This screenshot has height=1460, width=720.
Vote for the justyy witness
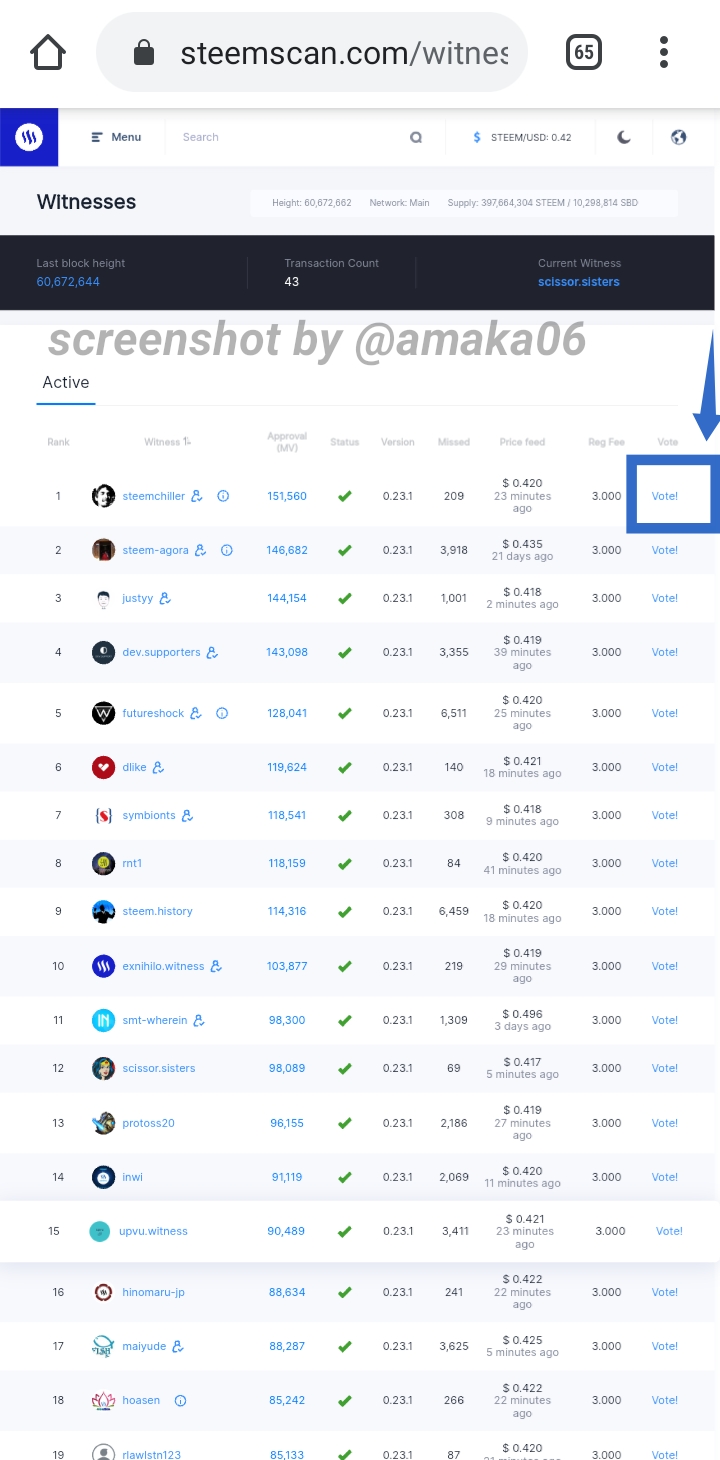click(x=665, y=598)
